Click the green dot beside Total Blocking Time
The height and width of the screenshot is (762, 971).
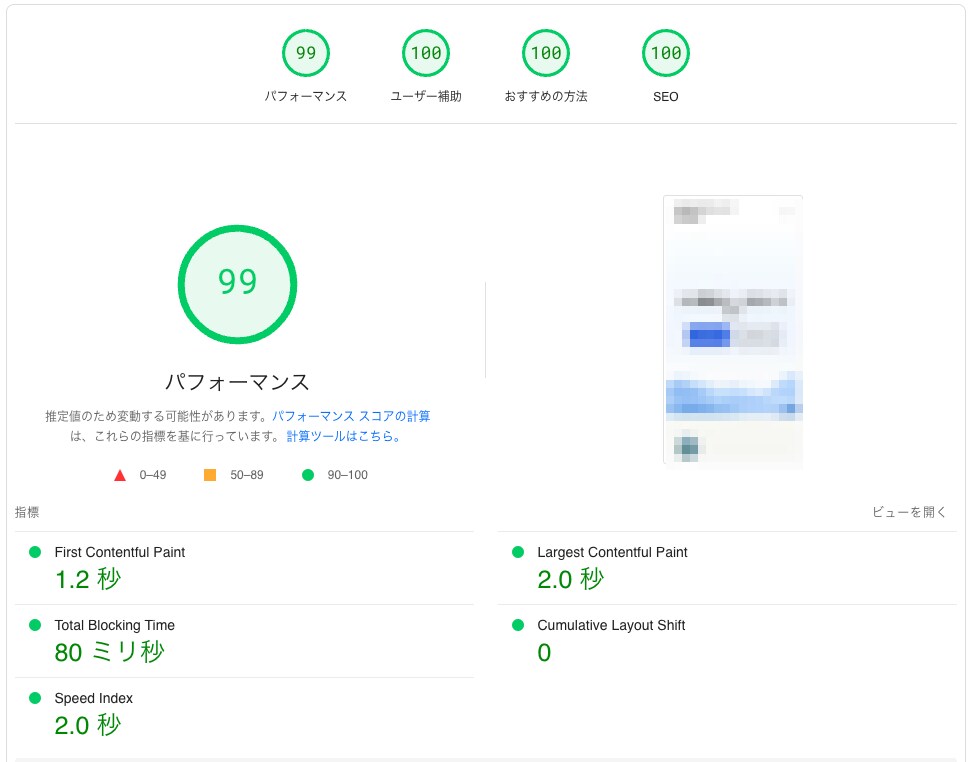[35, 625]
